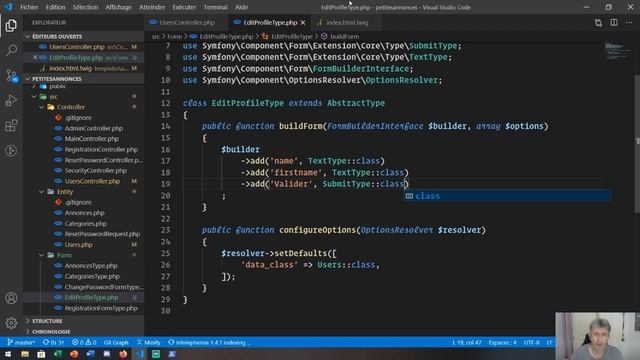Open the Fichier menu
640x360 pixels.
pos(29,7)
